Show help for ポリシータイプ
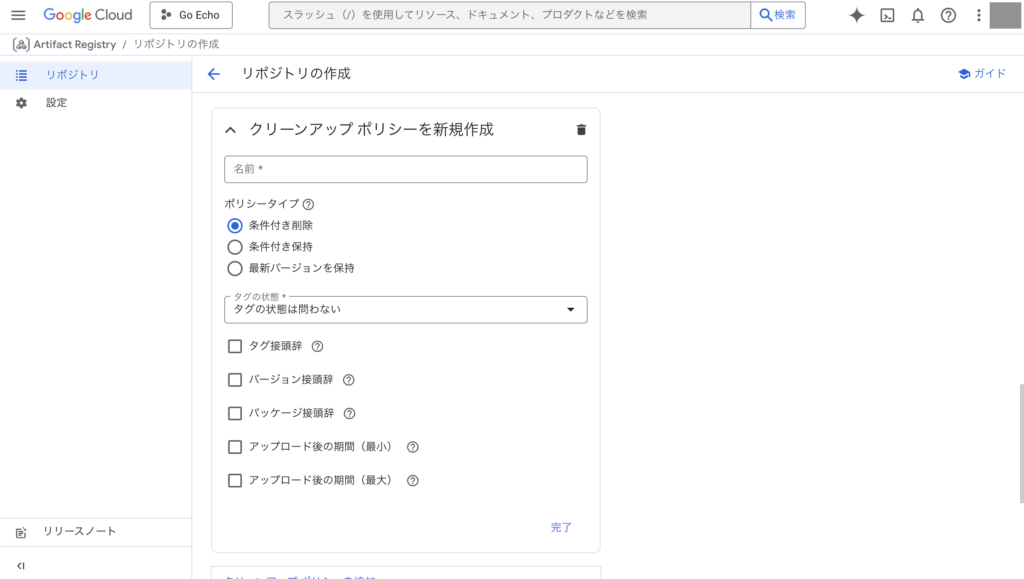This screenshot has height=579, width=1024. tap(308, 204)
